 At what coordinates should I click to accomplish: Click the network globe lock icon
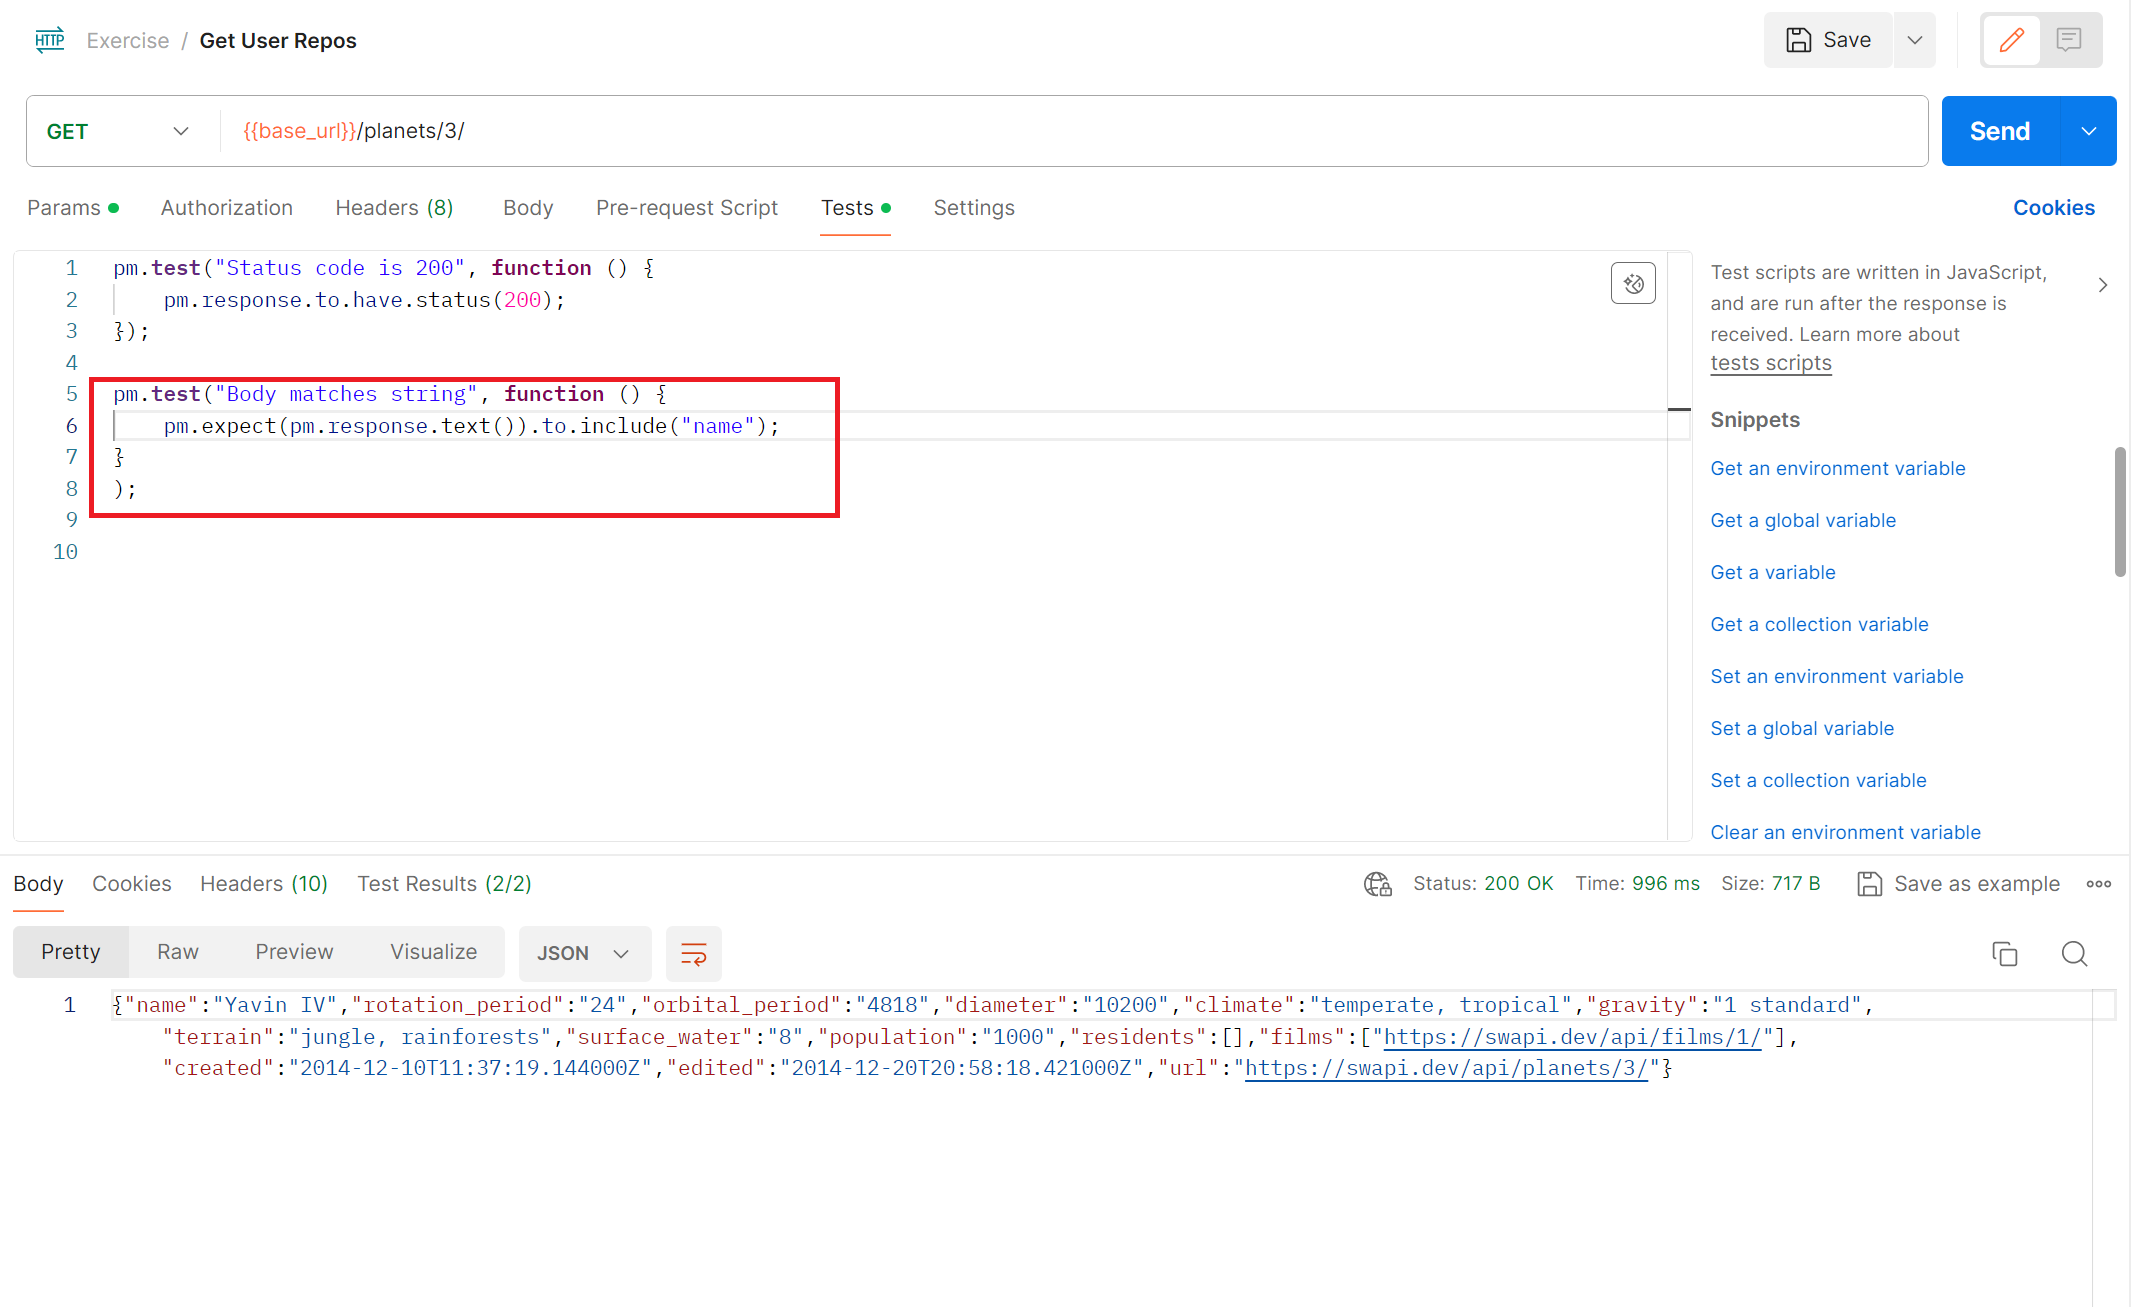(1377, 884)
